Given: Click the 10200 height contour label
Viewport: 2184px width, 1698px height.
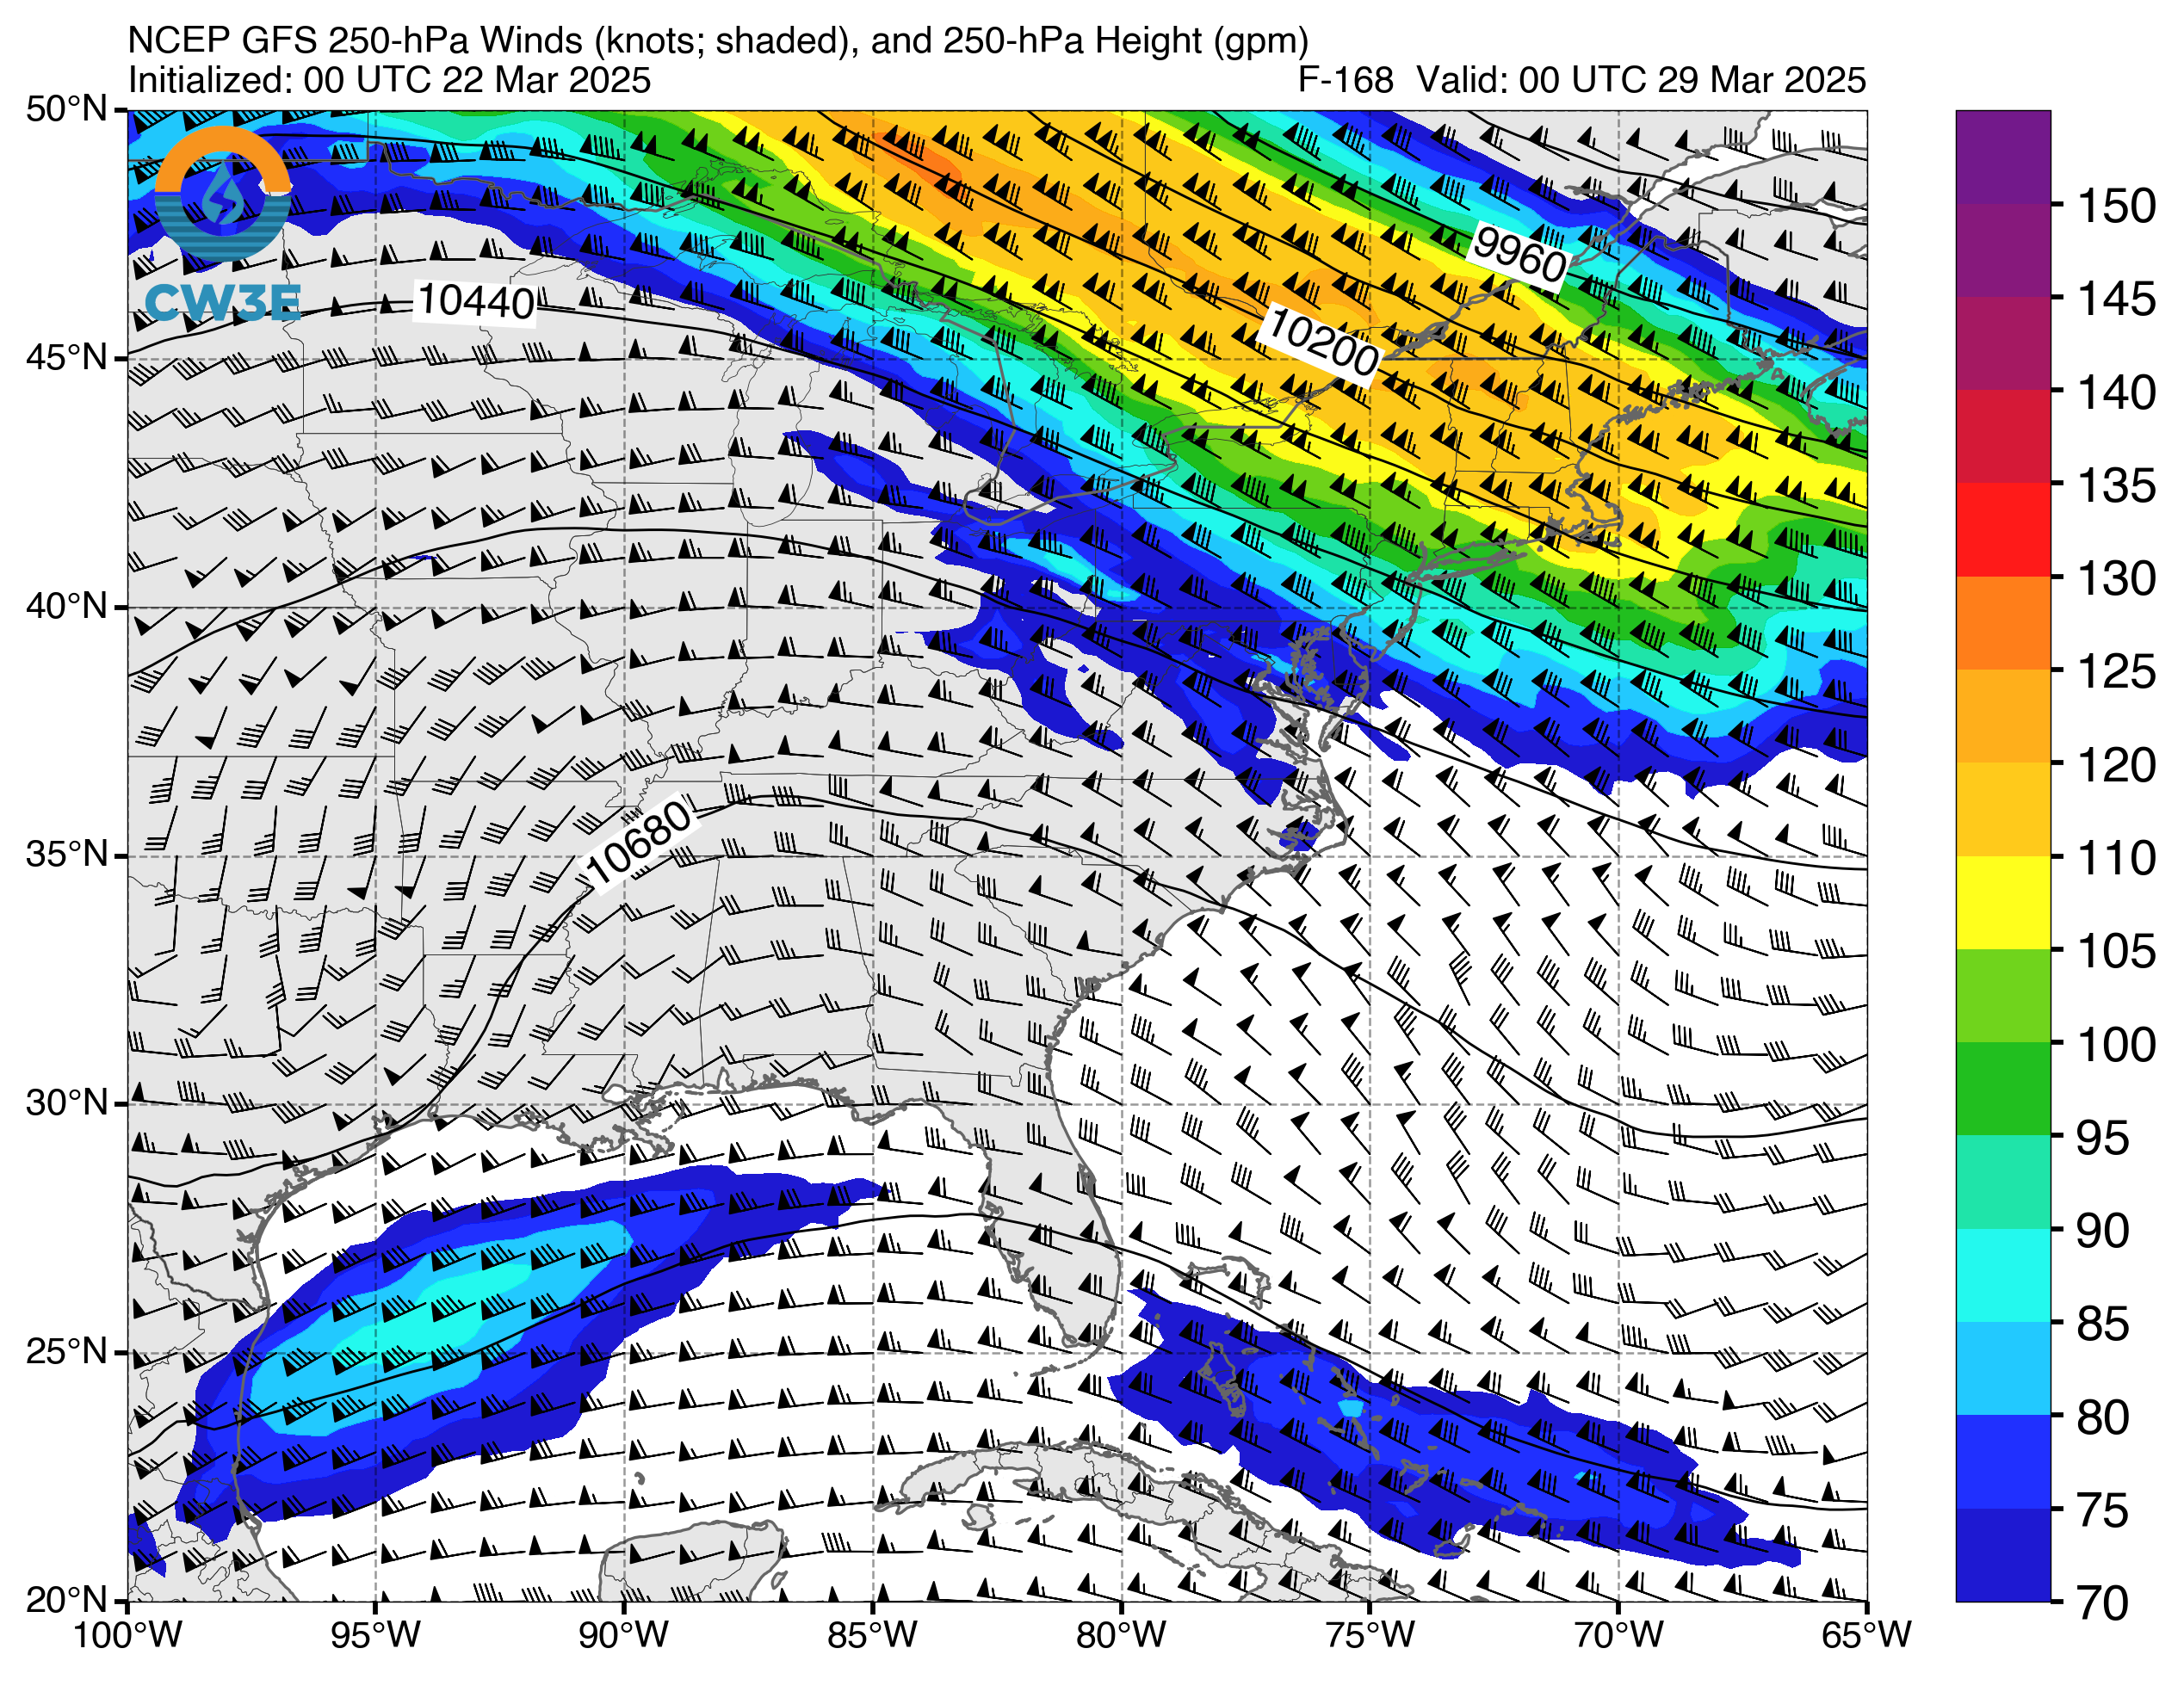Looking at the screenshot, I should click(1322, 343).
